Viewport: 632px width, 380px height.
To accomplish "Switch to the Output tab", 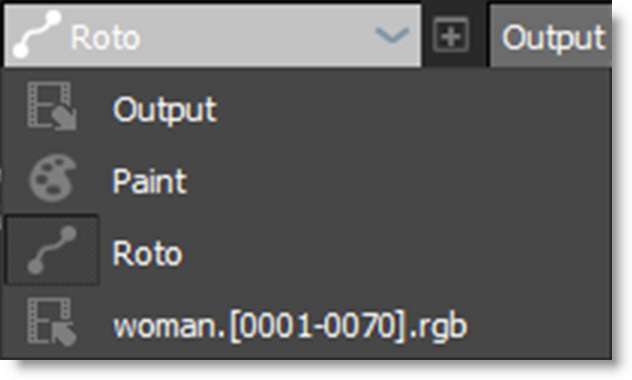I will (551, 36).
